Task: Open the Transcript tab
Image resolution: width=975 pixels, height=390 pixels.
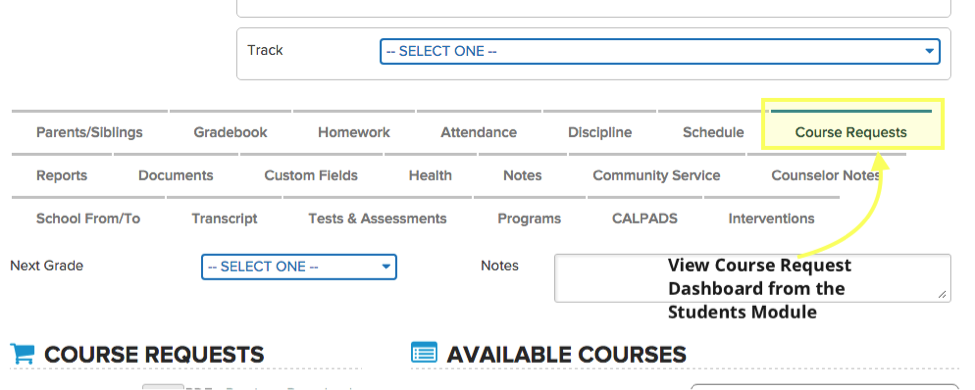Action: pyautogui.click(x=224, y=219)
